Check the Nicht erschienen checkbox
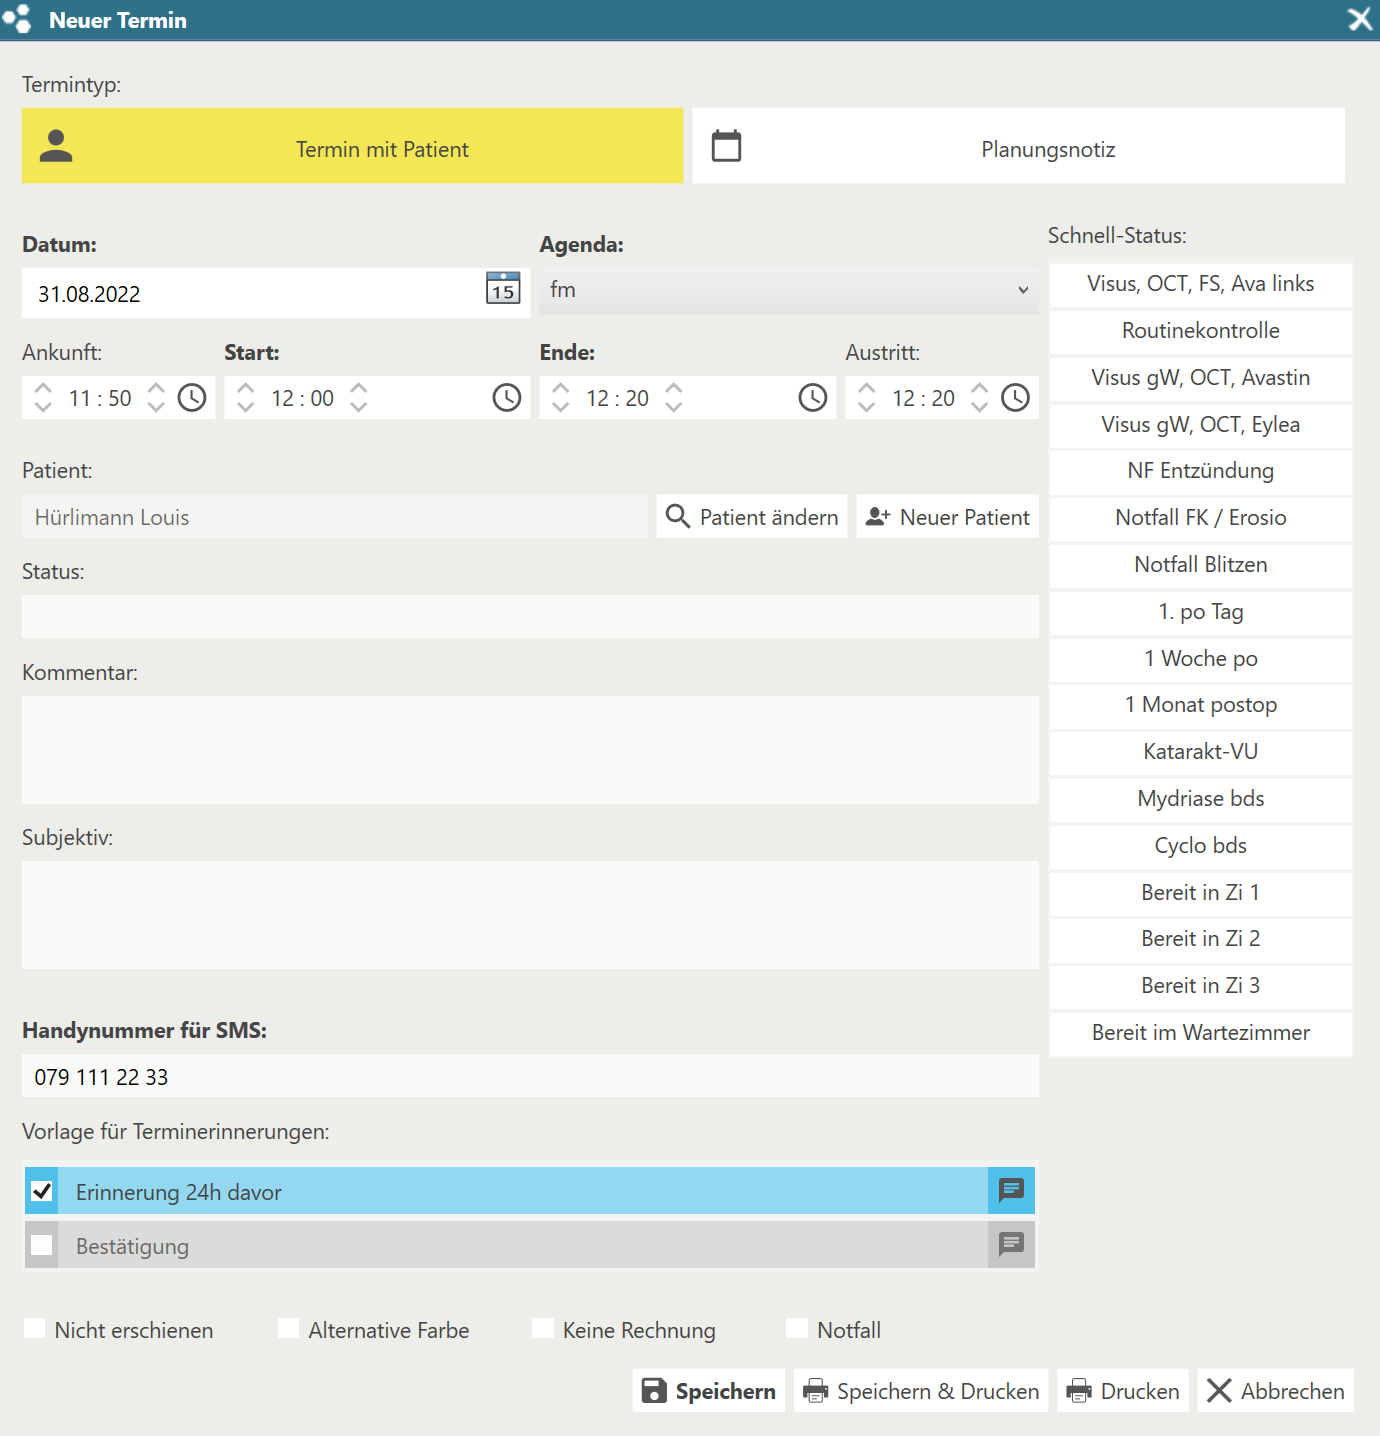This screenshot has width=1380, height=1436. (35, 1329)
